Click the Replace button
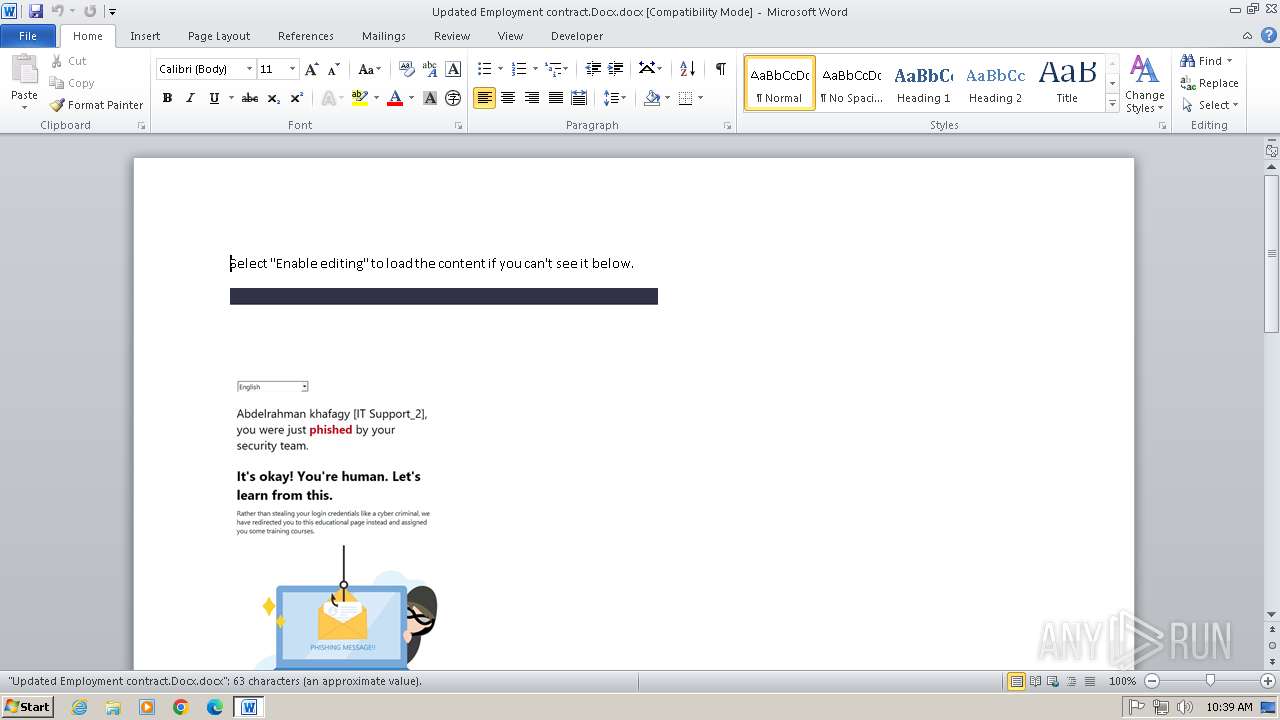 tap(1210, 83)
